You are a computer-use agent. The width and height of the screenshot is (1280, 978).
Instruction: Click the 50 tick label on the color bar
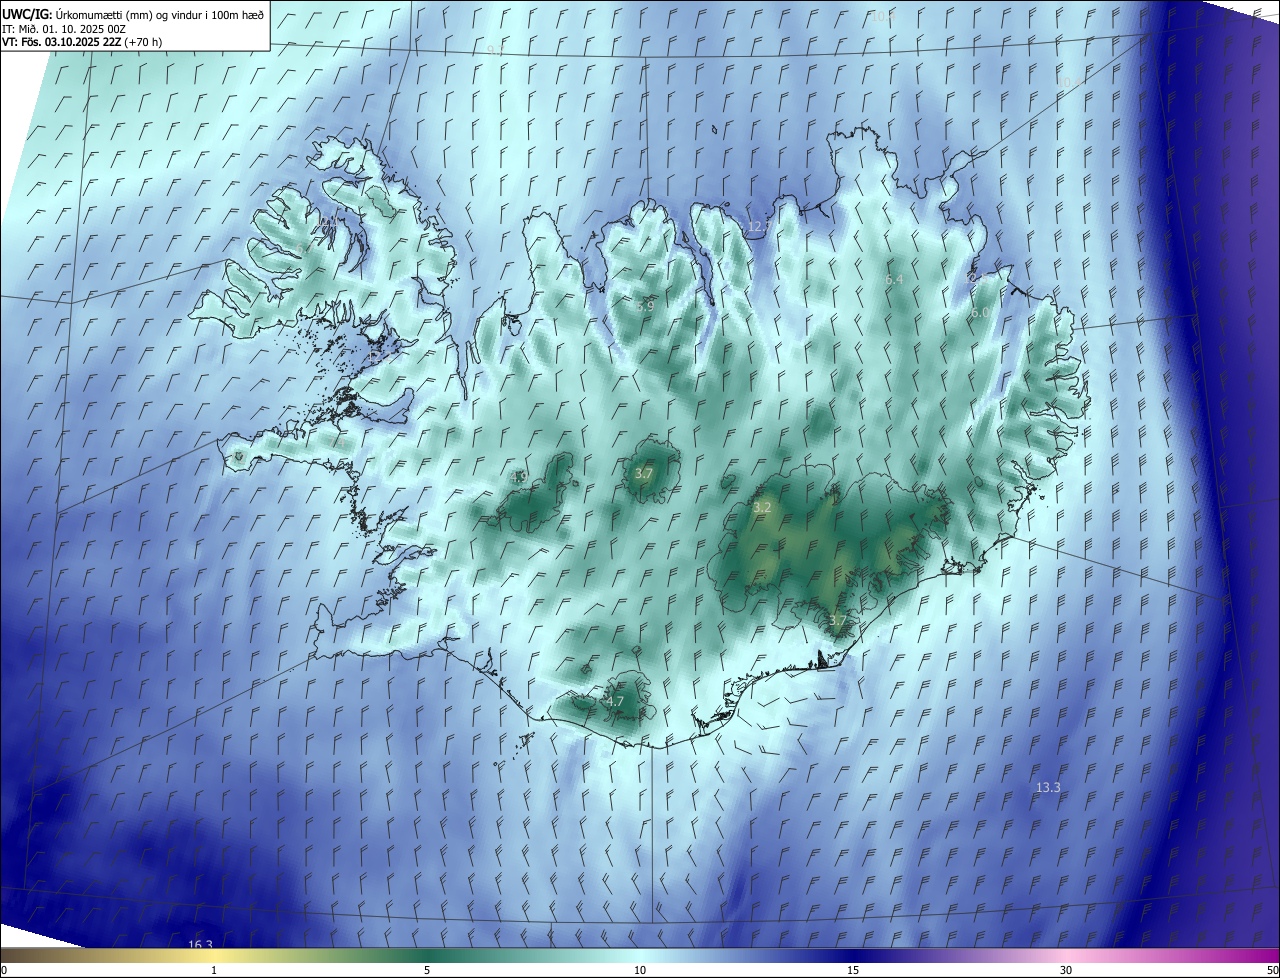[x=1272, y=970]
